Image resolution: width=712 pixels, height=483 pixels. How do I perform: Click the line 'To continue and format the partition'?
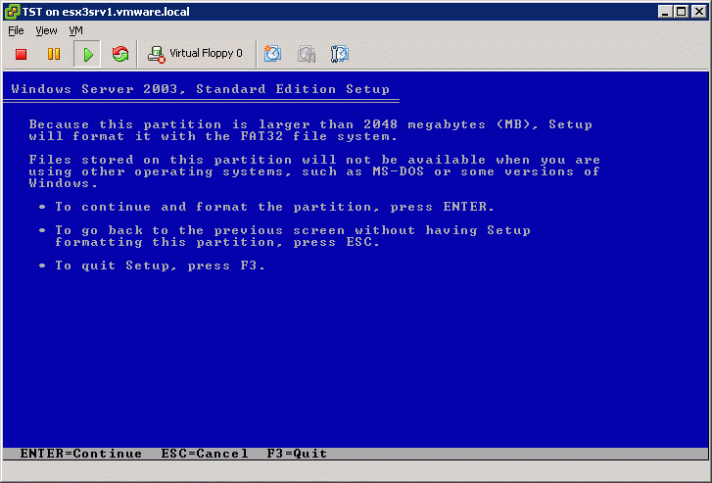[x=275, y=207]
